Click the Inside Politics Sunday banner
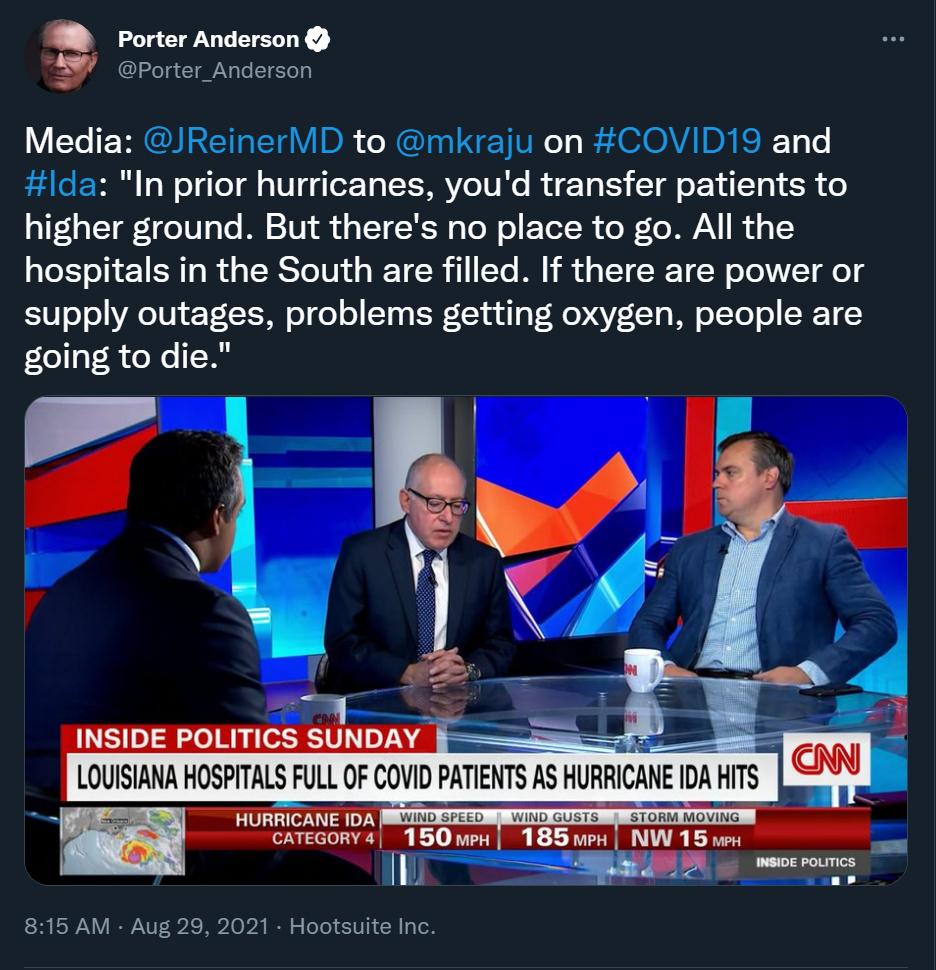Viewport: 936px width, 970px height. (248, 739)
